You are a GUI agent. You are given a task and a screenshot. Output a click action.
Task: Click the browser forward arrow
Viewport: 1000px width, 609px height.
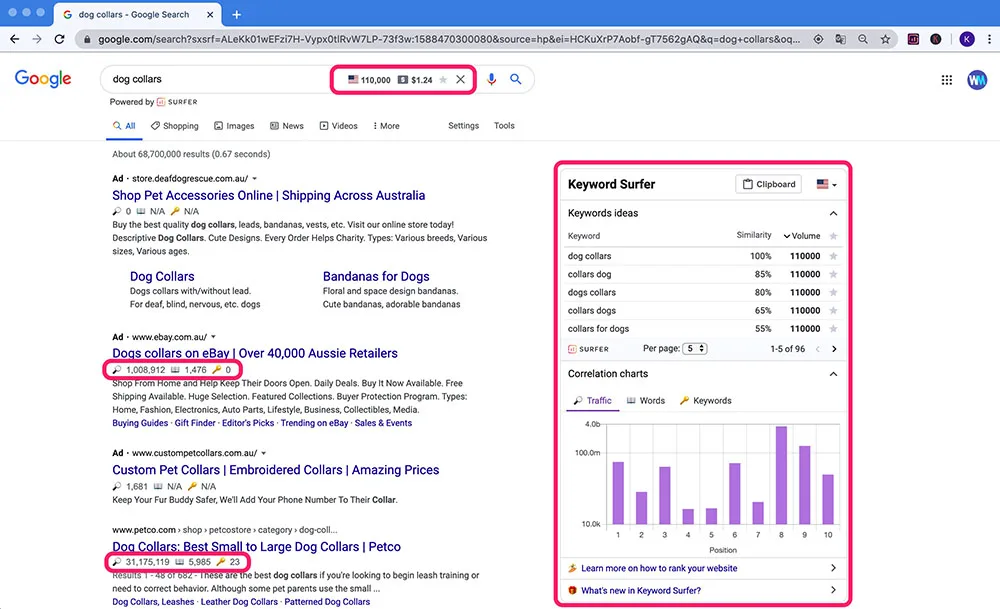tap(37, 40)
